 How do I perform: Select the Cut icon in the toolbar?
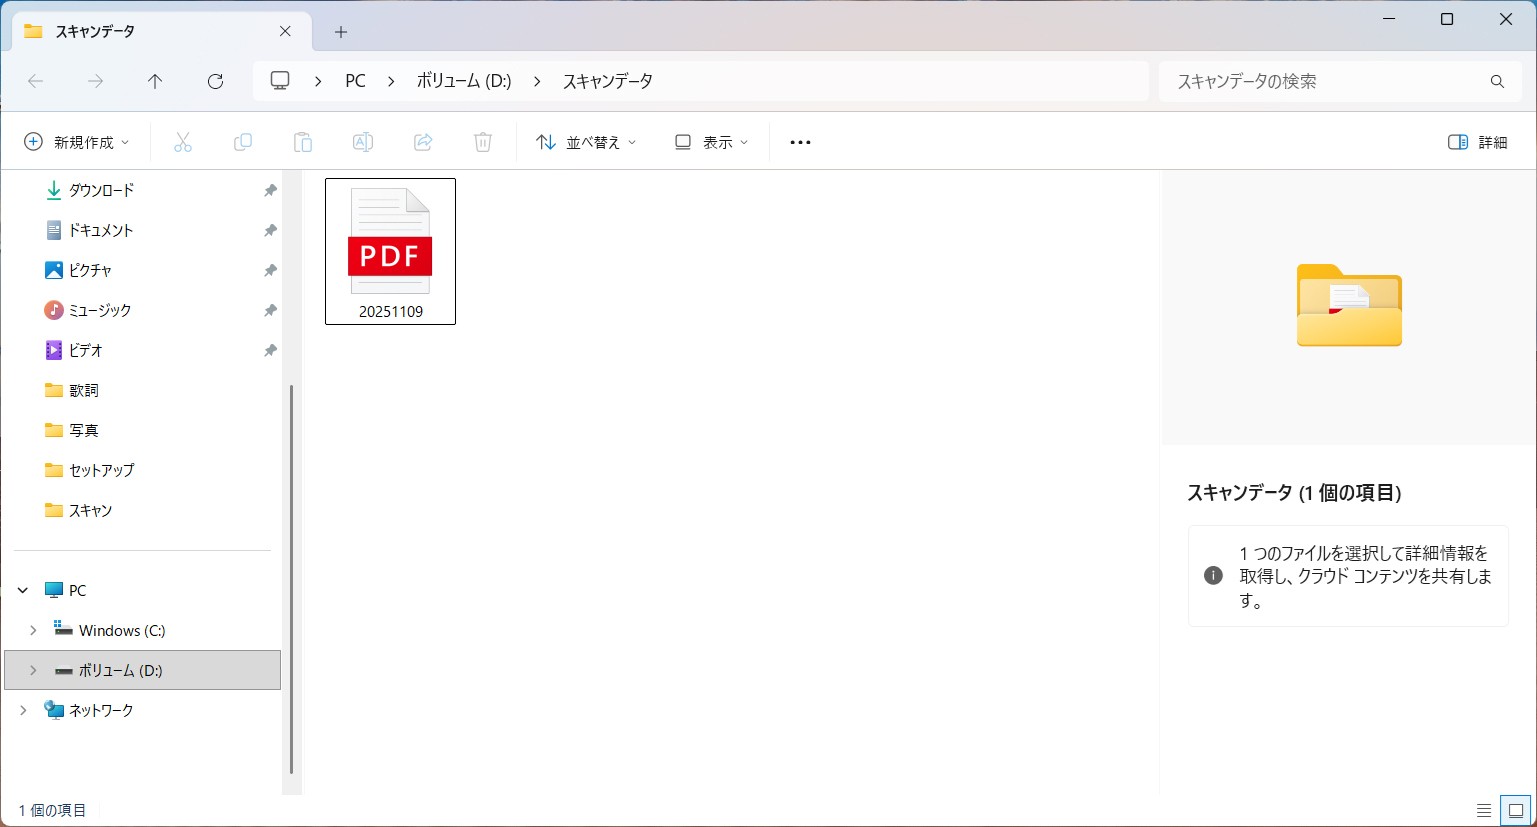click(x=183, y=141)
